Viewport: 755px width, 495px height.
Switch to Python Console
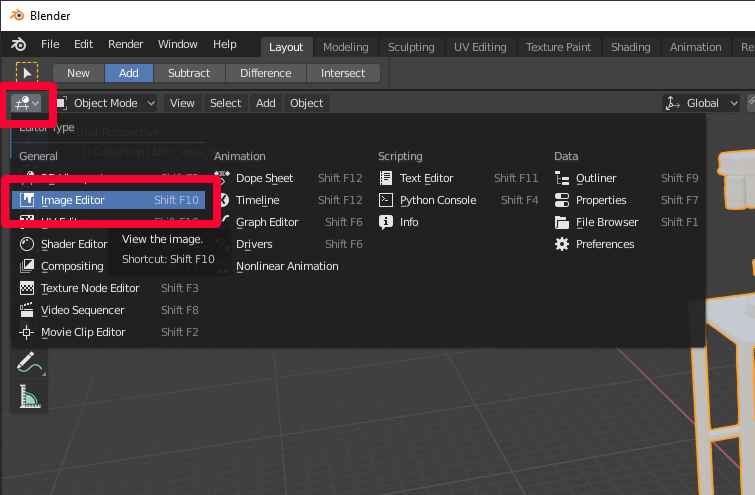coord(458,200)
